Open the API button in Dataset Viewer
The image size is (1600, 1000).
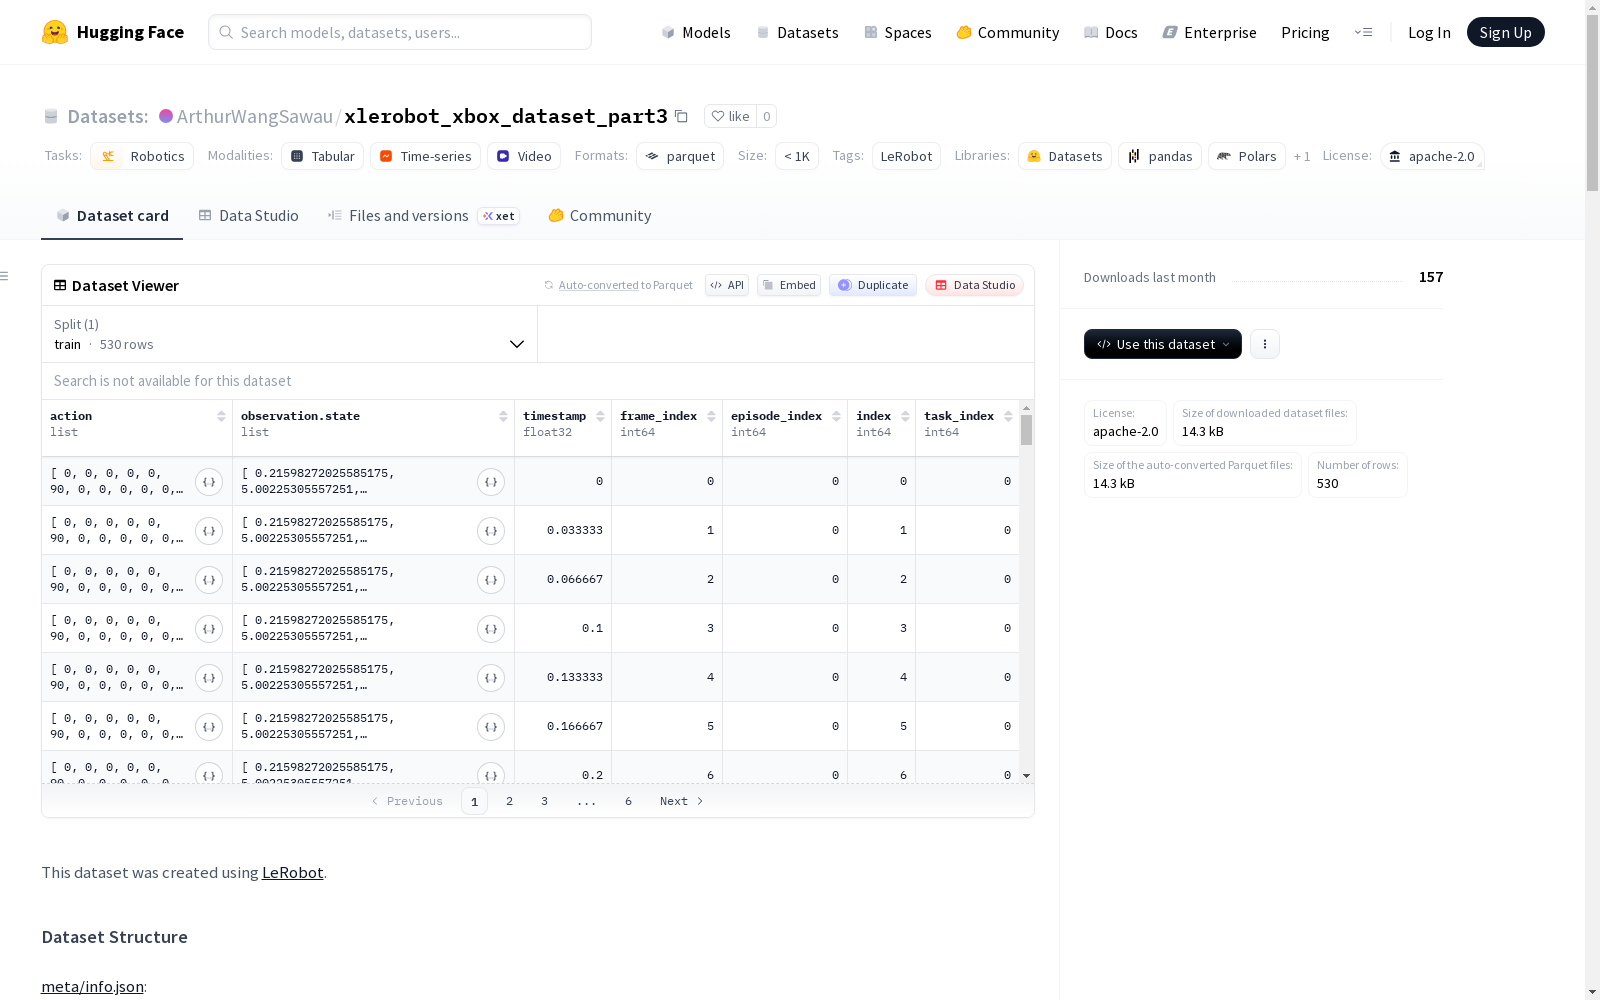pyautogui.click(x=727, y=285)
